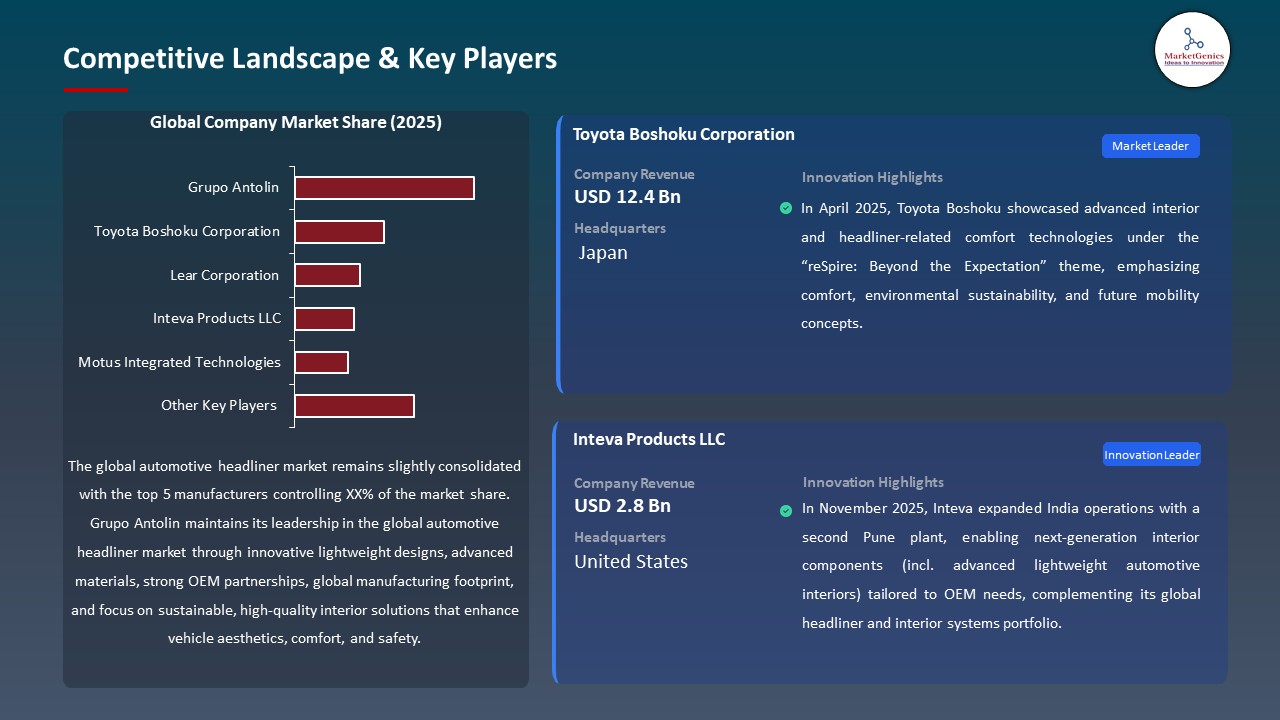Click the chart title 'Global Company Market Share (2025)'

pos(296,123)
